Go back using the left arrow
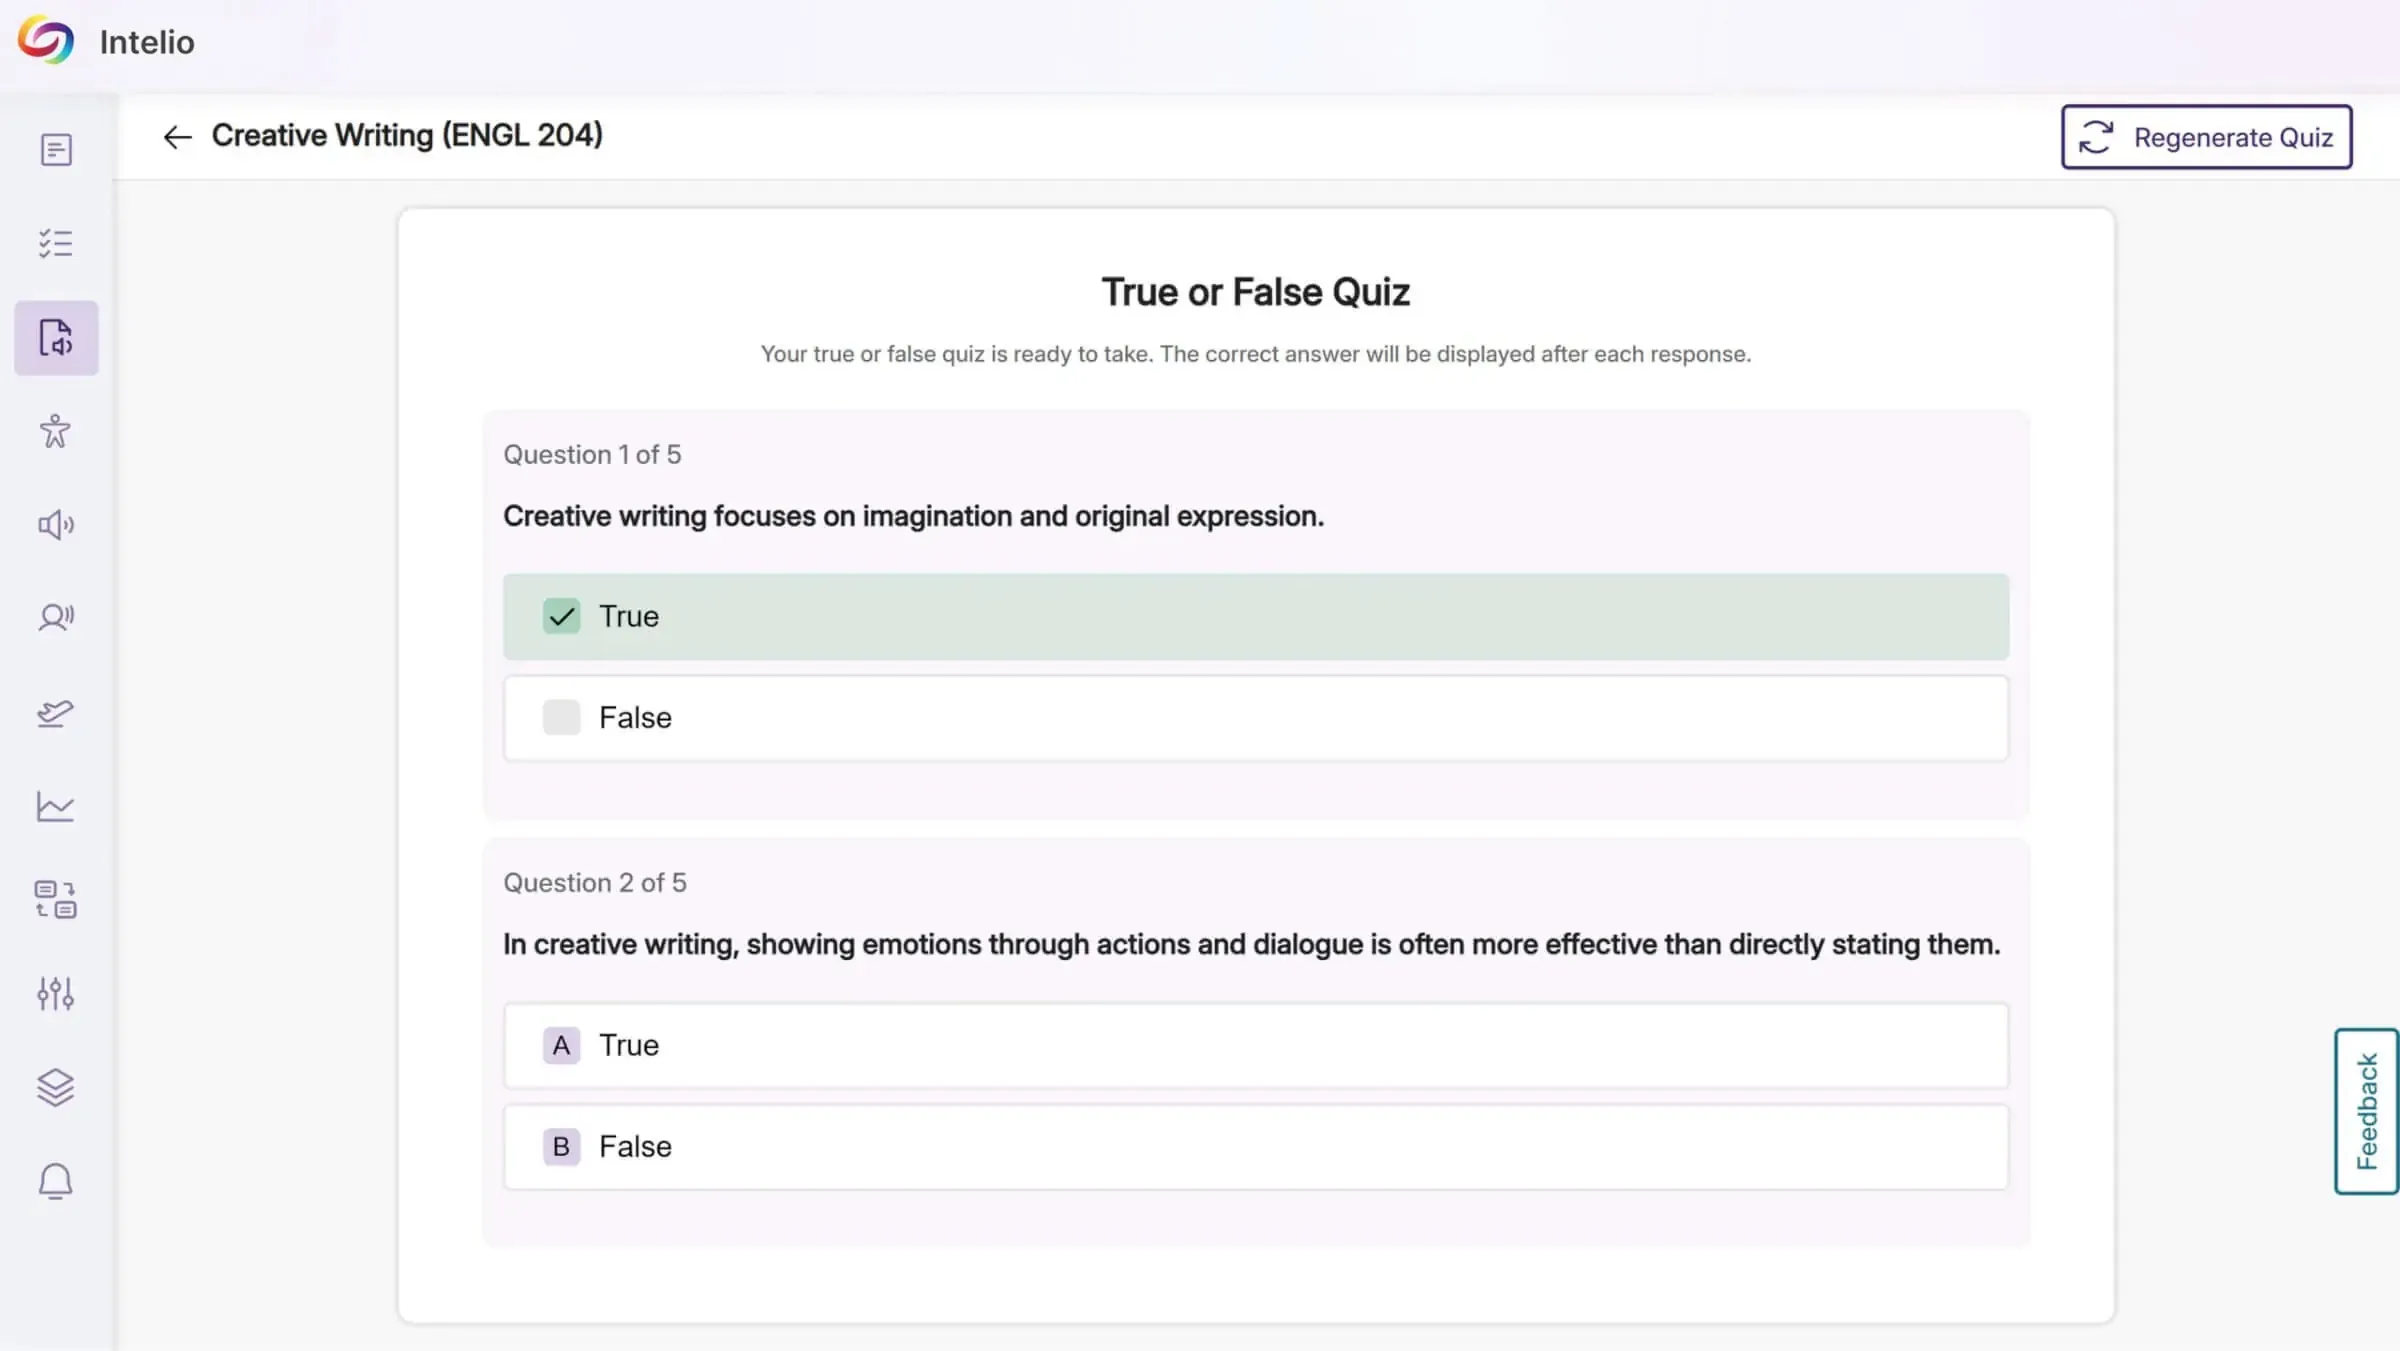Image resolution: width=2400 pixels, height=1351 pixels. 177,137
